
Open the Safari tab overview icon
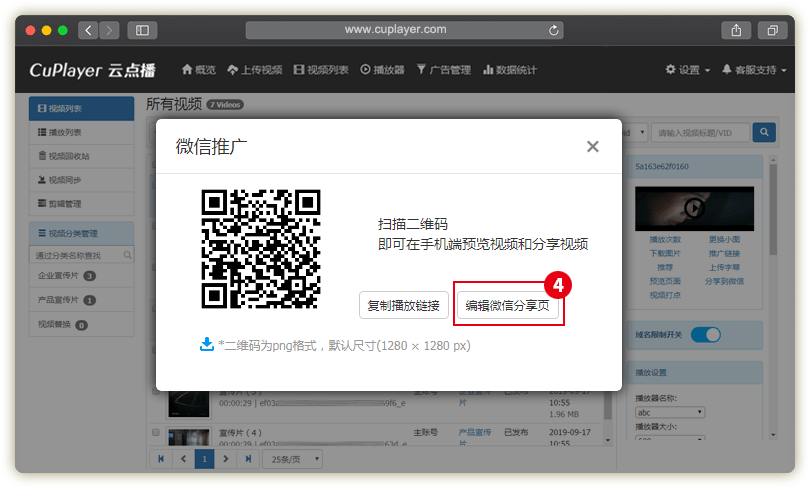coord(772,30)
